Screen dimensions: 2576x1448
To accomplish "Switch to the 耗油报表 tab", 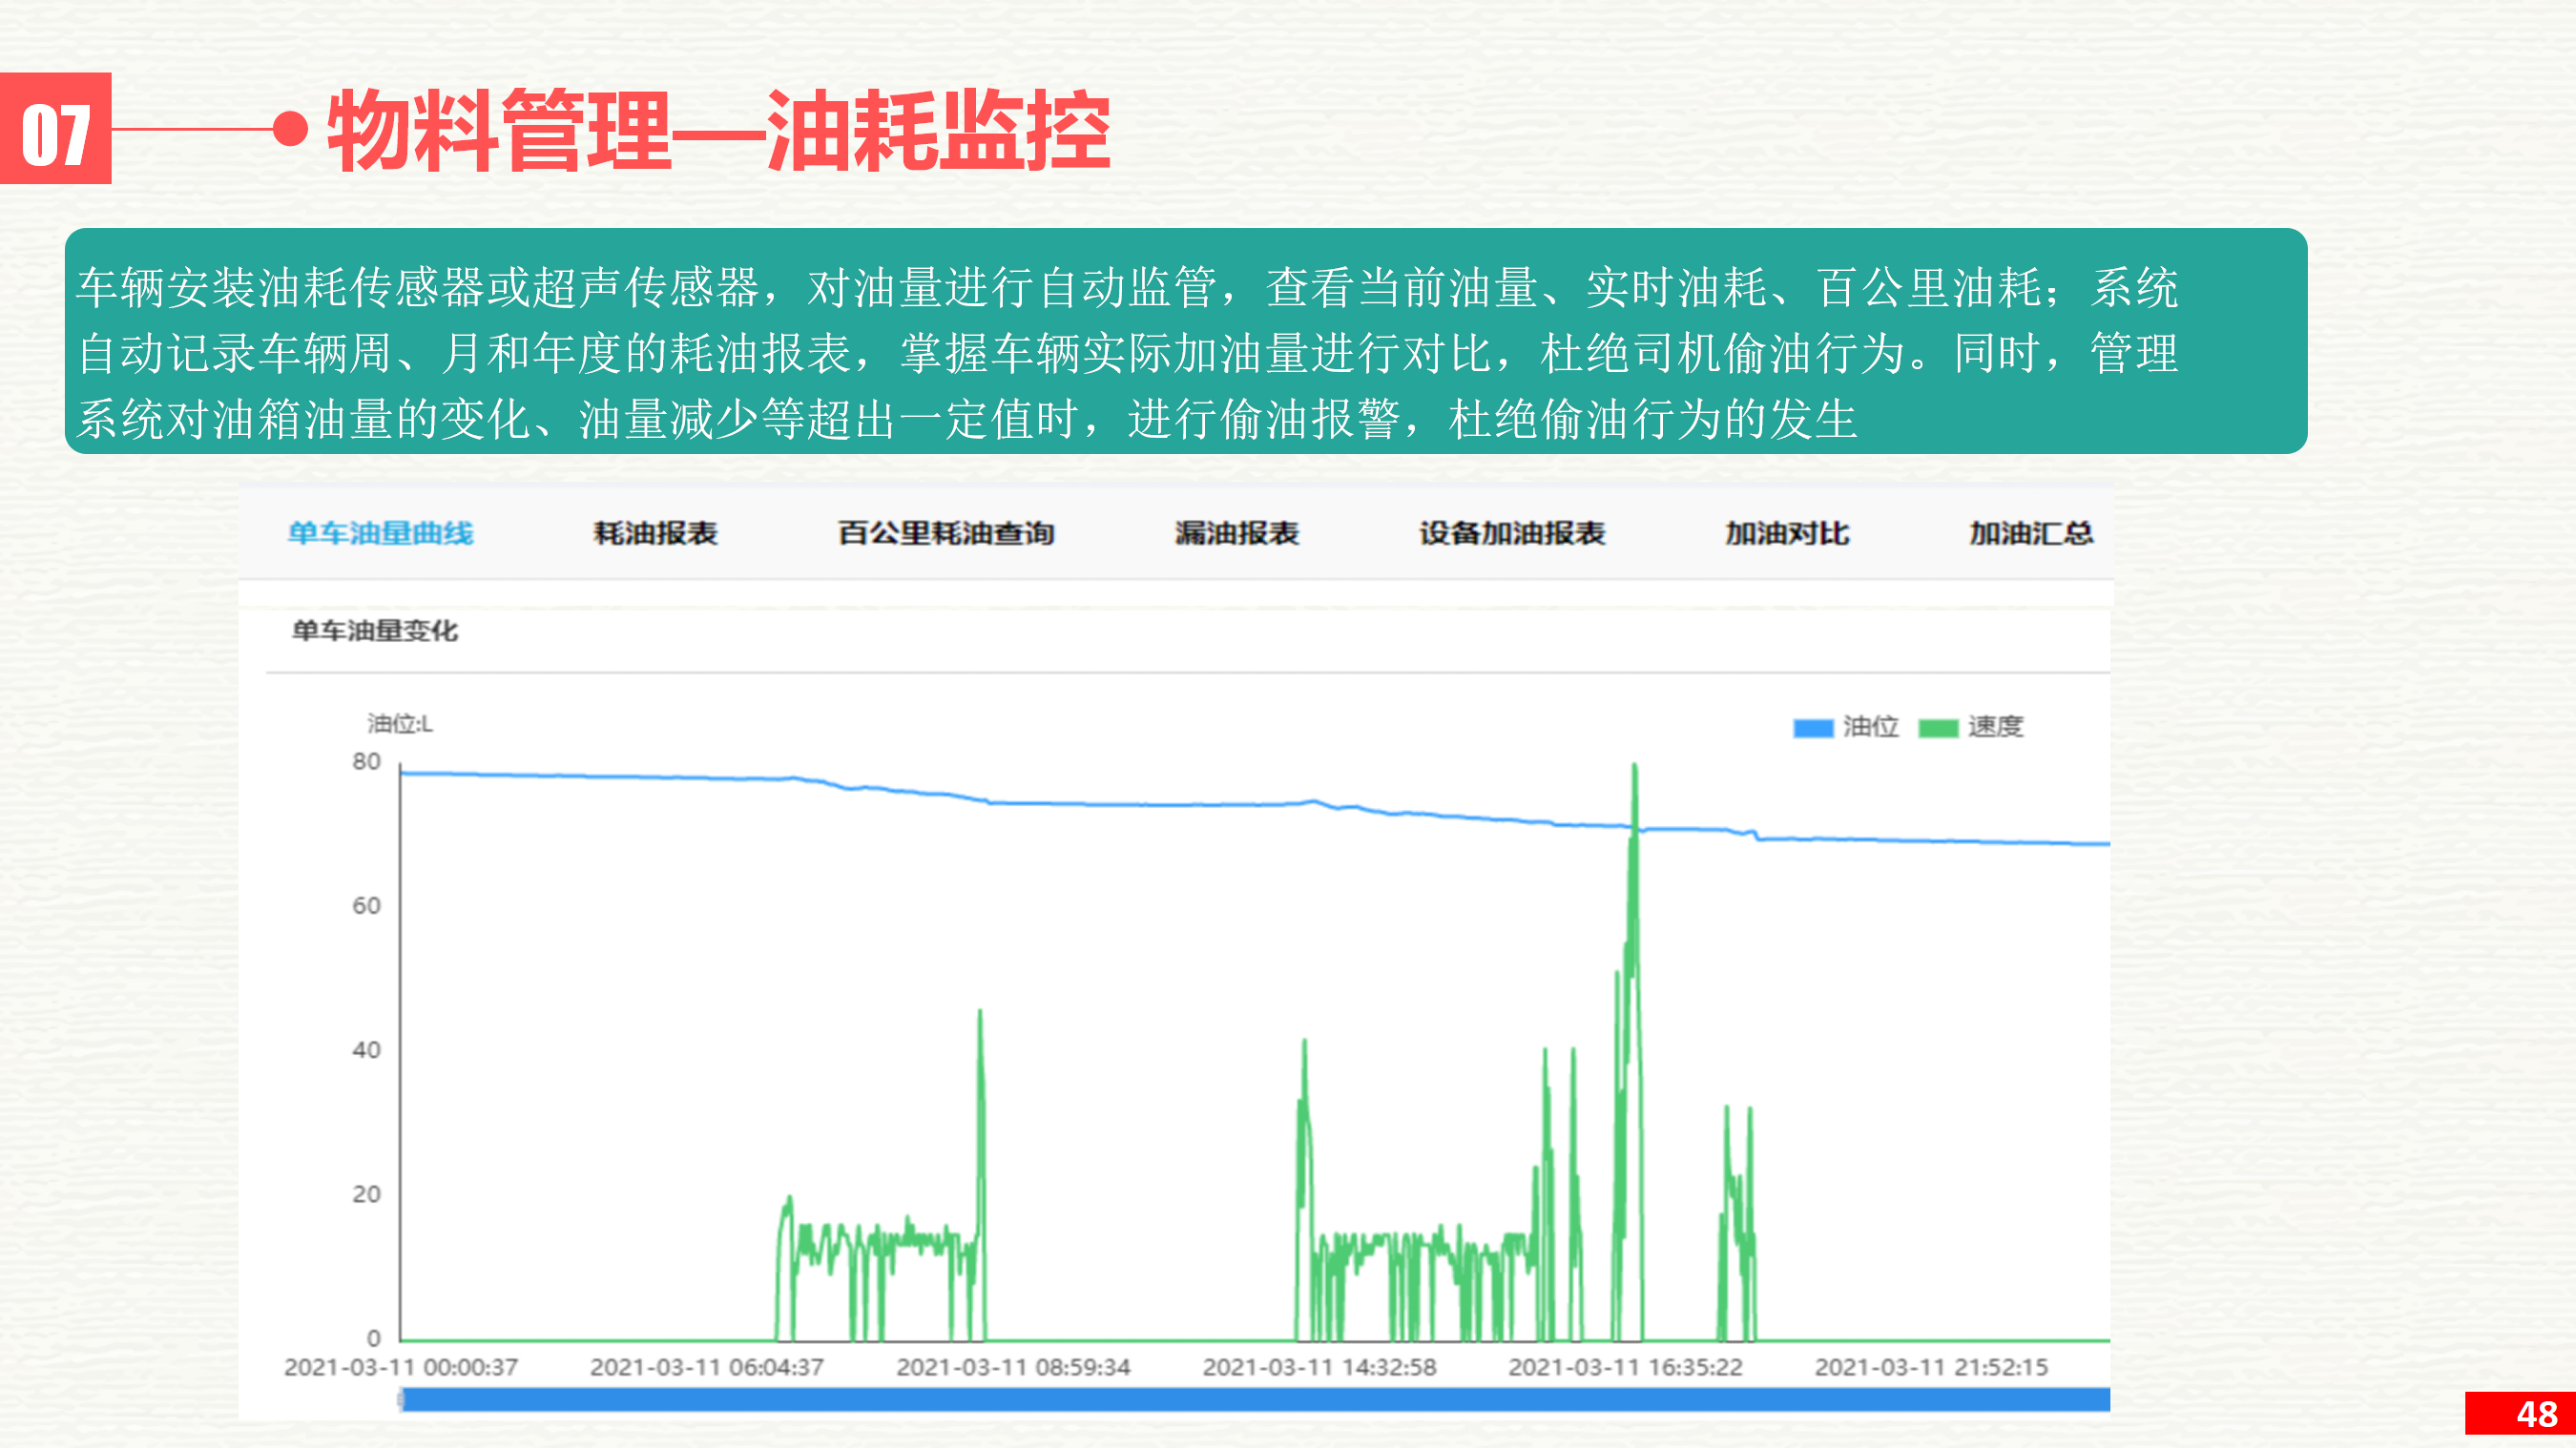I will (x=656, y=533).
